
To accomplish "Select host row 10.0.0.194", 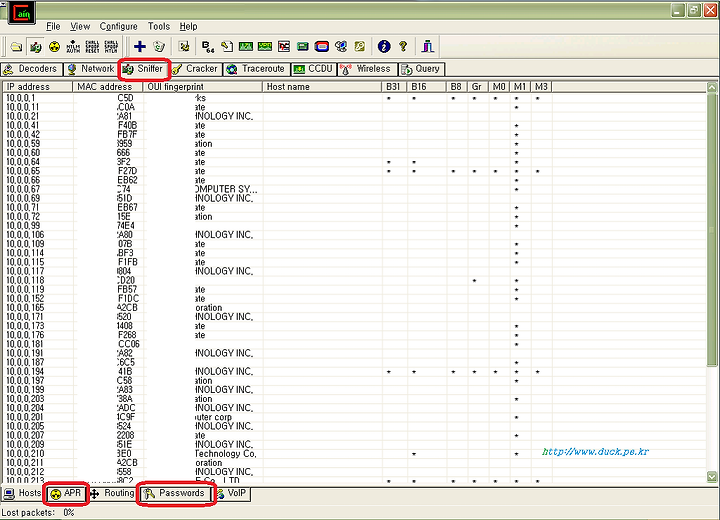I will tap(354, 371).
